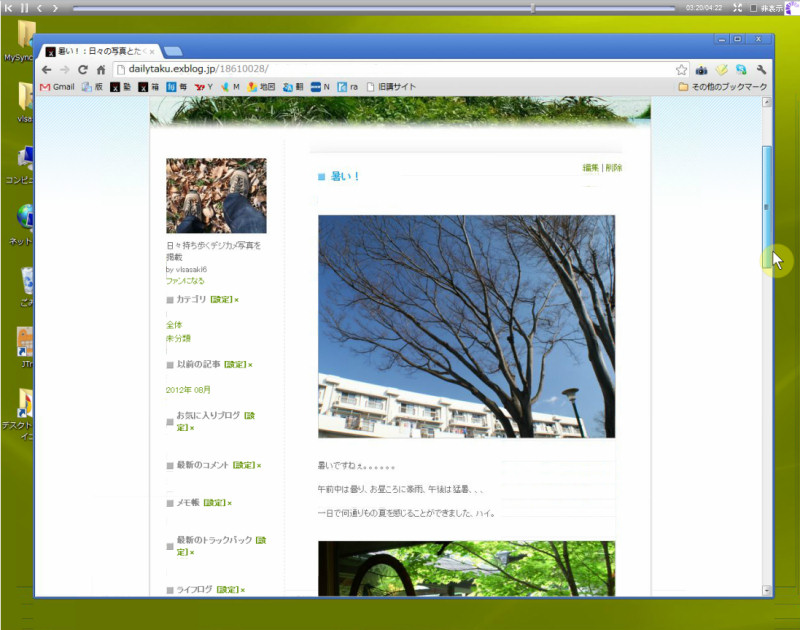800x630 pixels.
Task: Reload the page with refresh icon
Action: click(x=83, y=70)
